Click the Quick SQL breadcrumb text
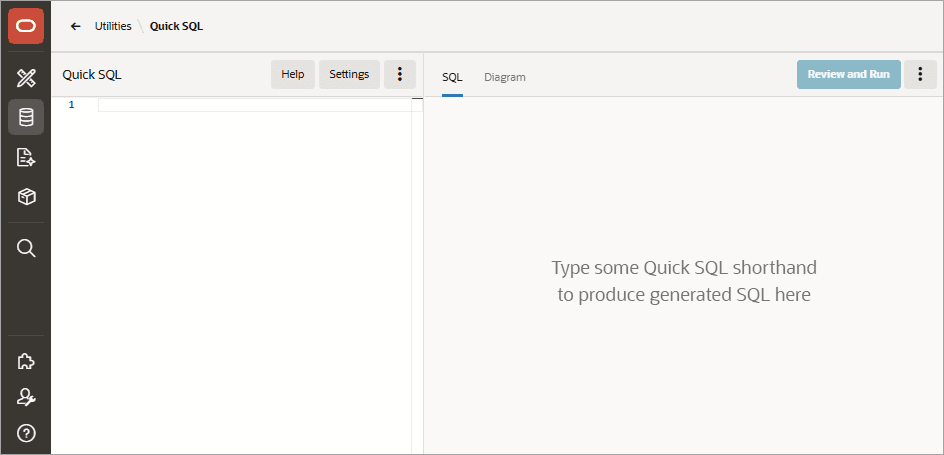Image resolution: width=944 pixels, height=455 pixels. 176,26
